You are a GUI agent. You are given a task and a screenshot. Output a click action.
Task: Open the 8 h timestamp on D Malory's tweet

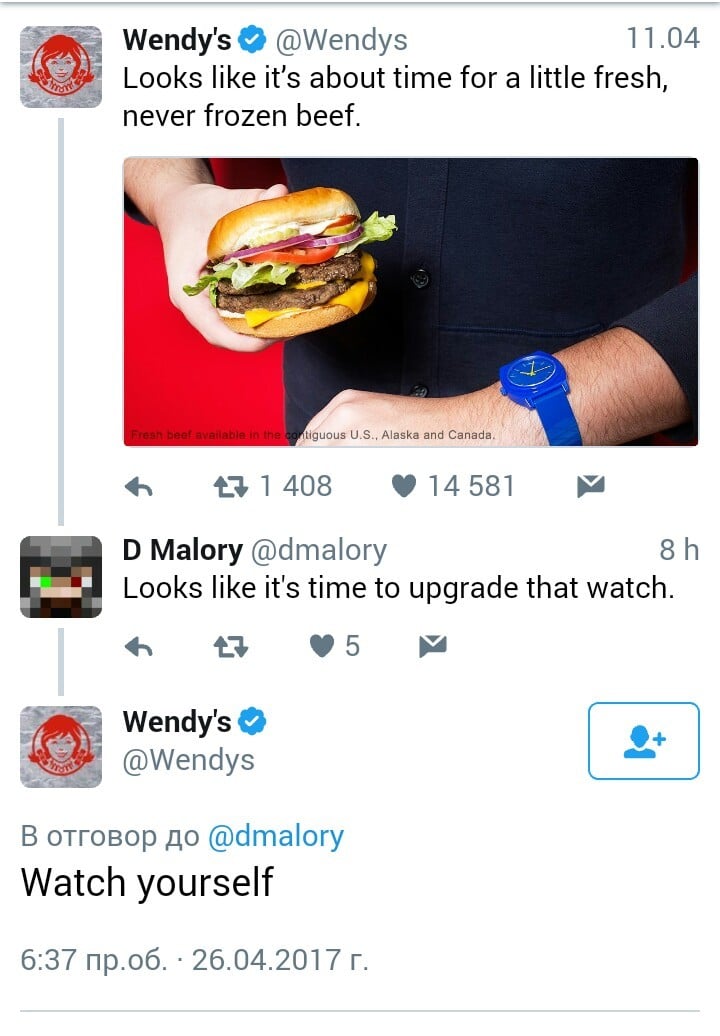click(679, 550)
